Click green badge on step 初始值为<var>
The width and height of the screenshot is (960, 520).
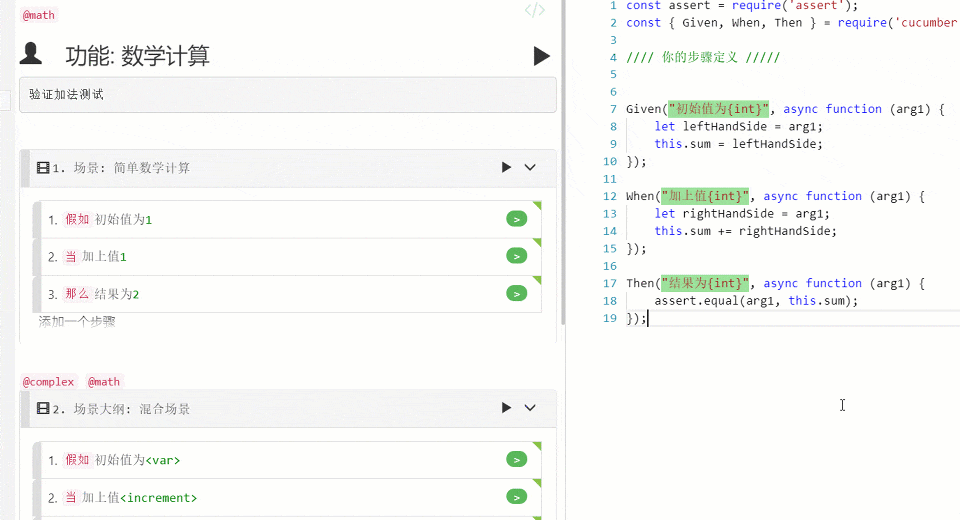516,460
